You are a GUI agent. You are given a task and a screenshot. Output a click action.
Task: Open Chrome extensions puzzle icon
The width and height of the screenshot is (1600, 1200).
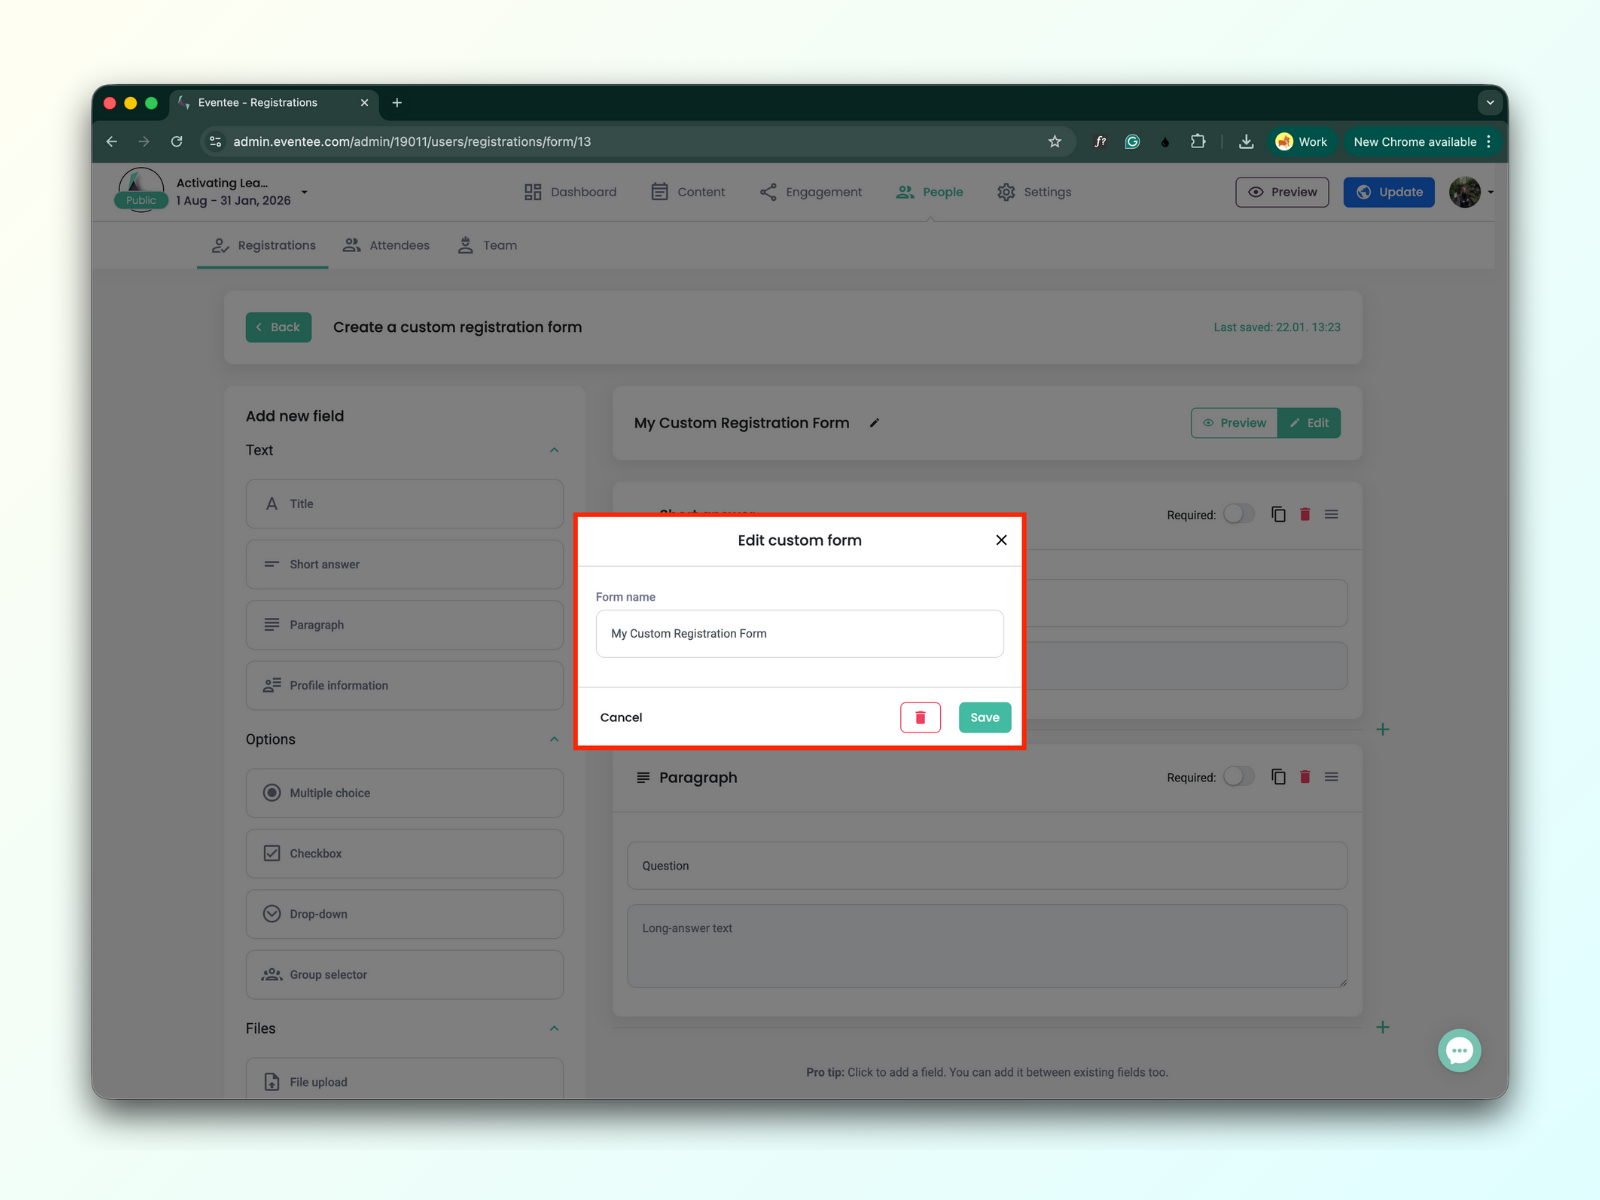coord(1198,142)
